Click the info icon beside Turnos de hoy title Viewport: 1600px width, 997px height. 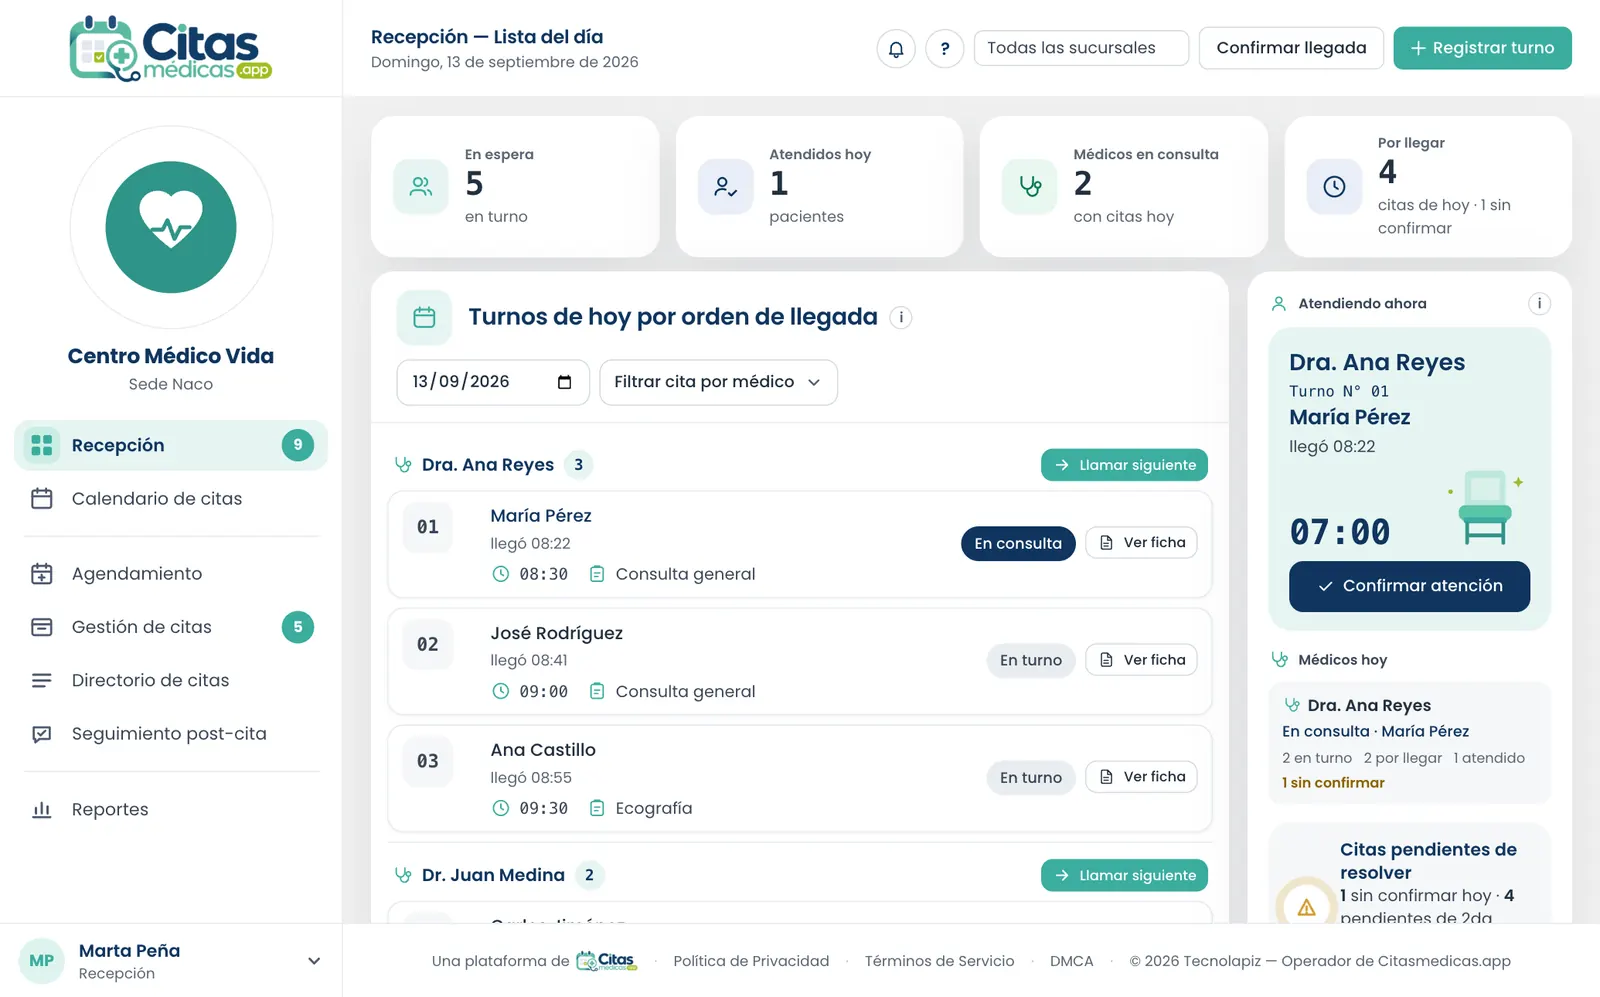[901, 318]
